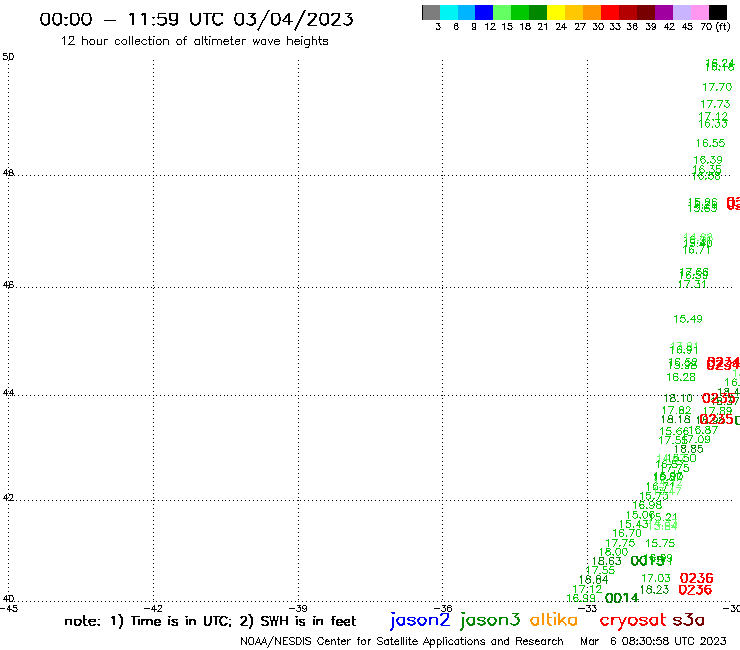Viewport: 740px width, 650px height.
Task: Click the wave height value '18.10'
Action: pyautogui.click(x=678, y=398)
